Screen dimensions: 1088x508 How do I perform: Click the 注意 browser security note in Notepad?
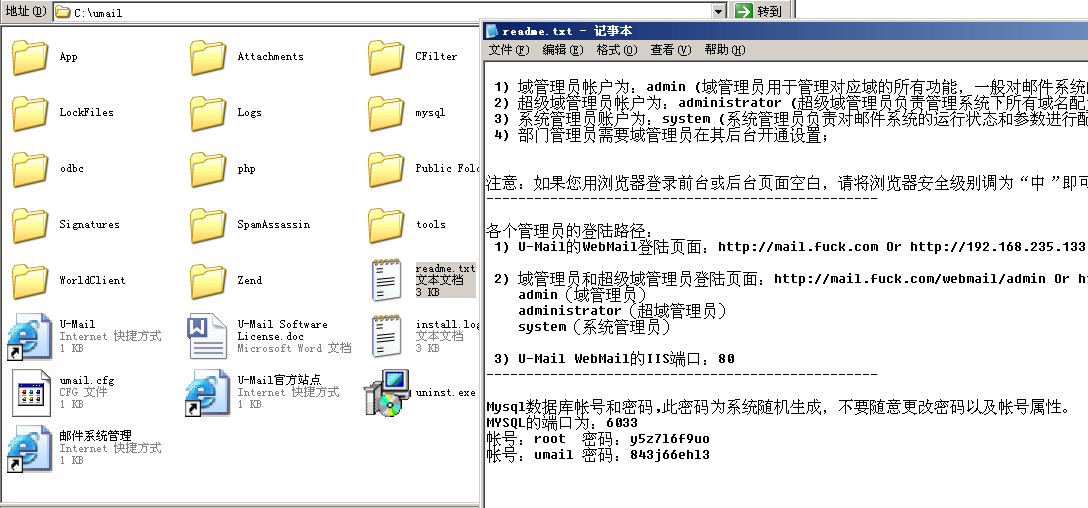point(787,183)
